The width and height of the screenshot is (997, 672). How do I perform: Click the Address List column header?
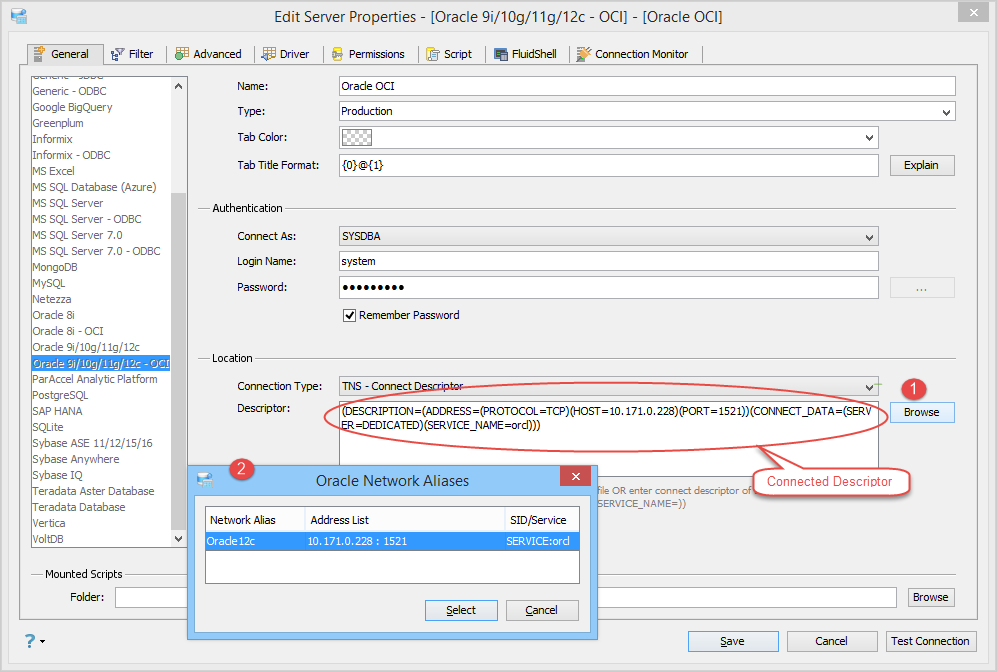click(405, 520)
